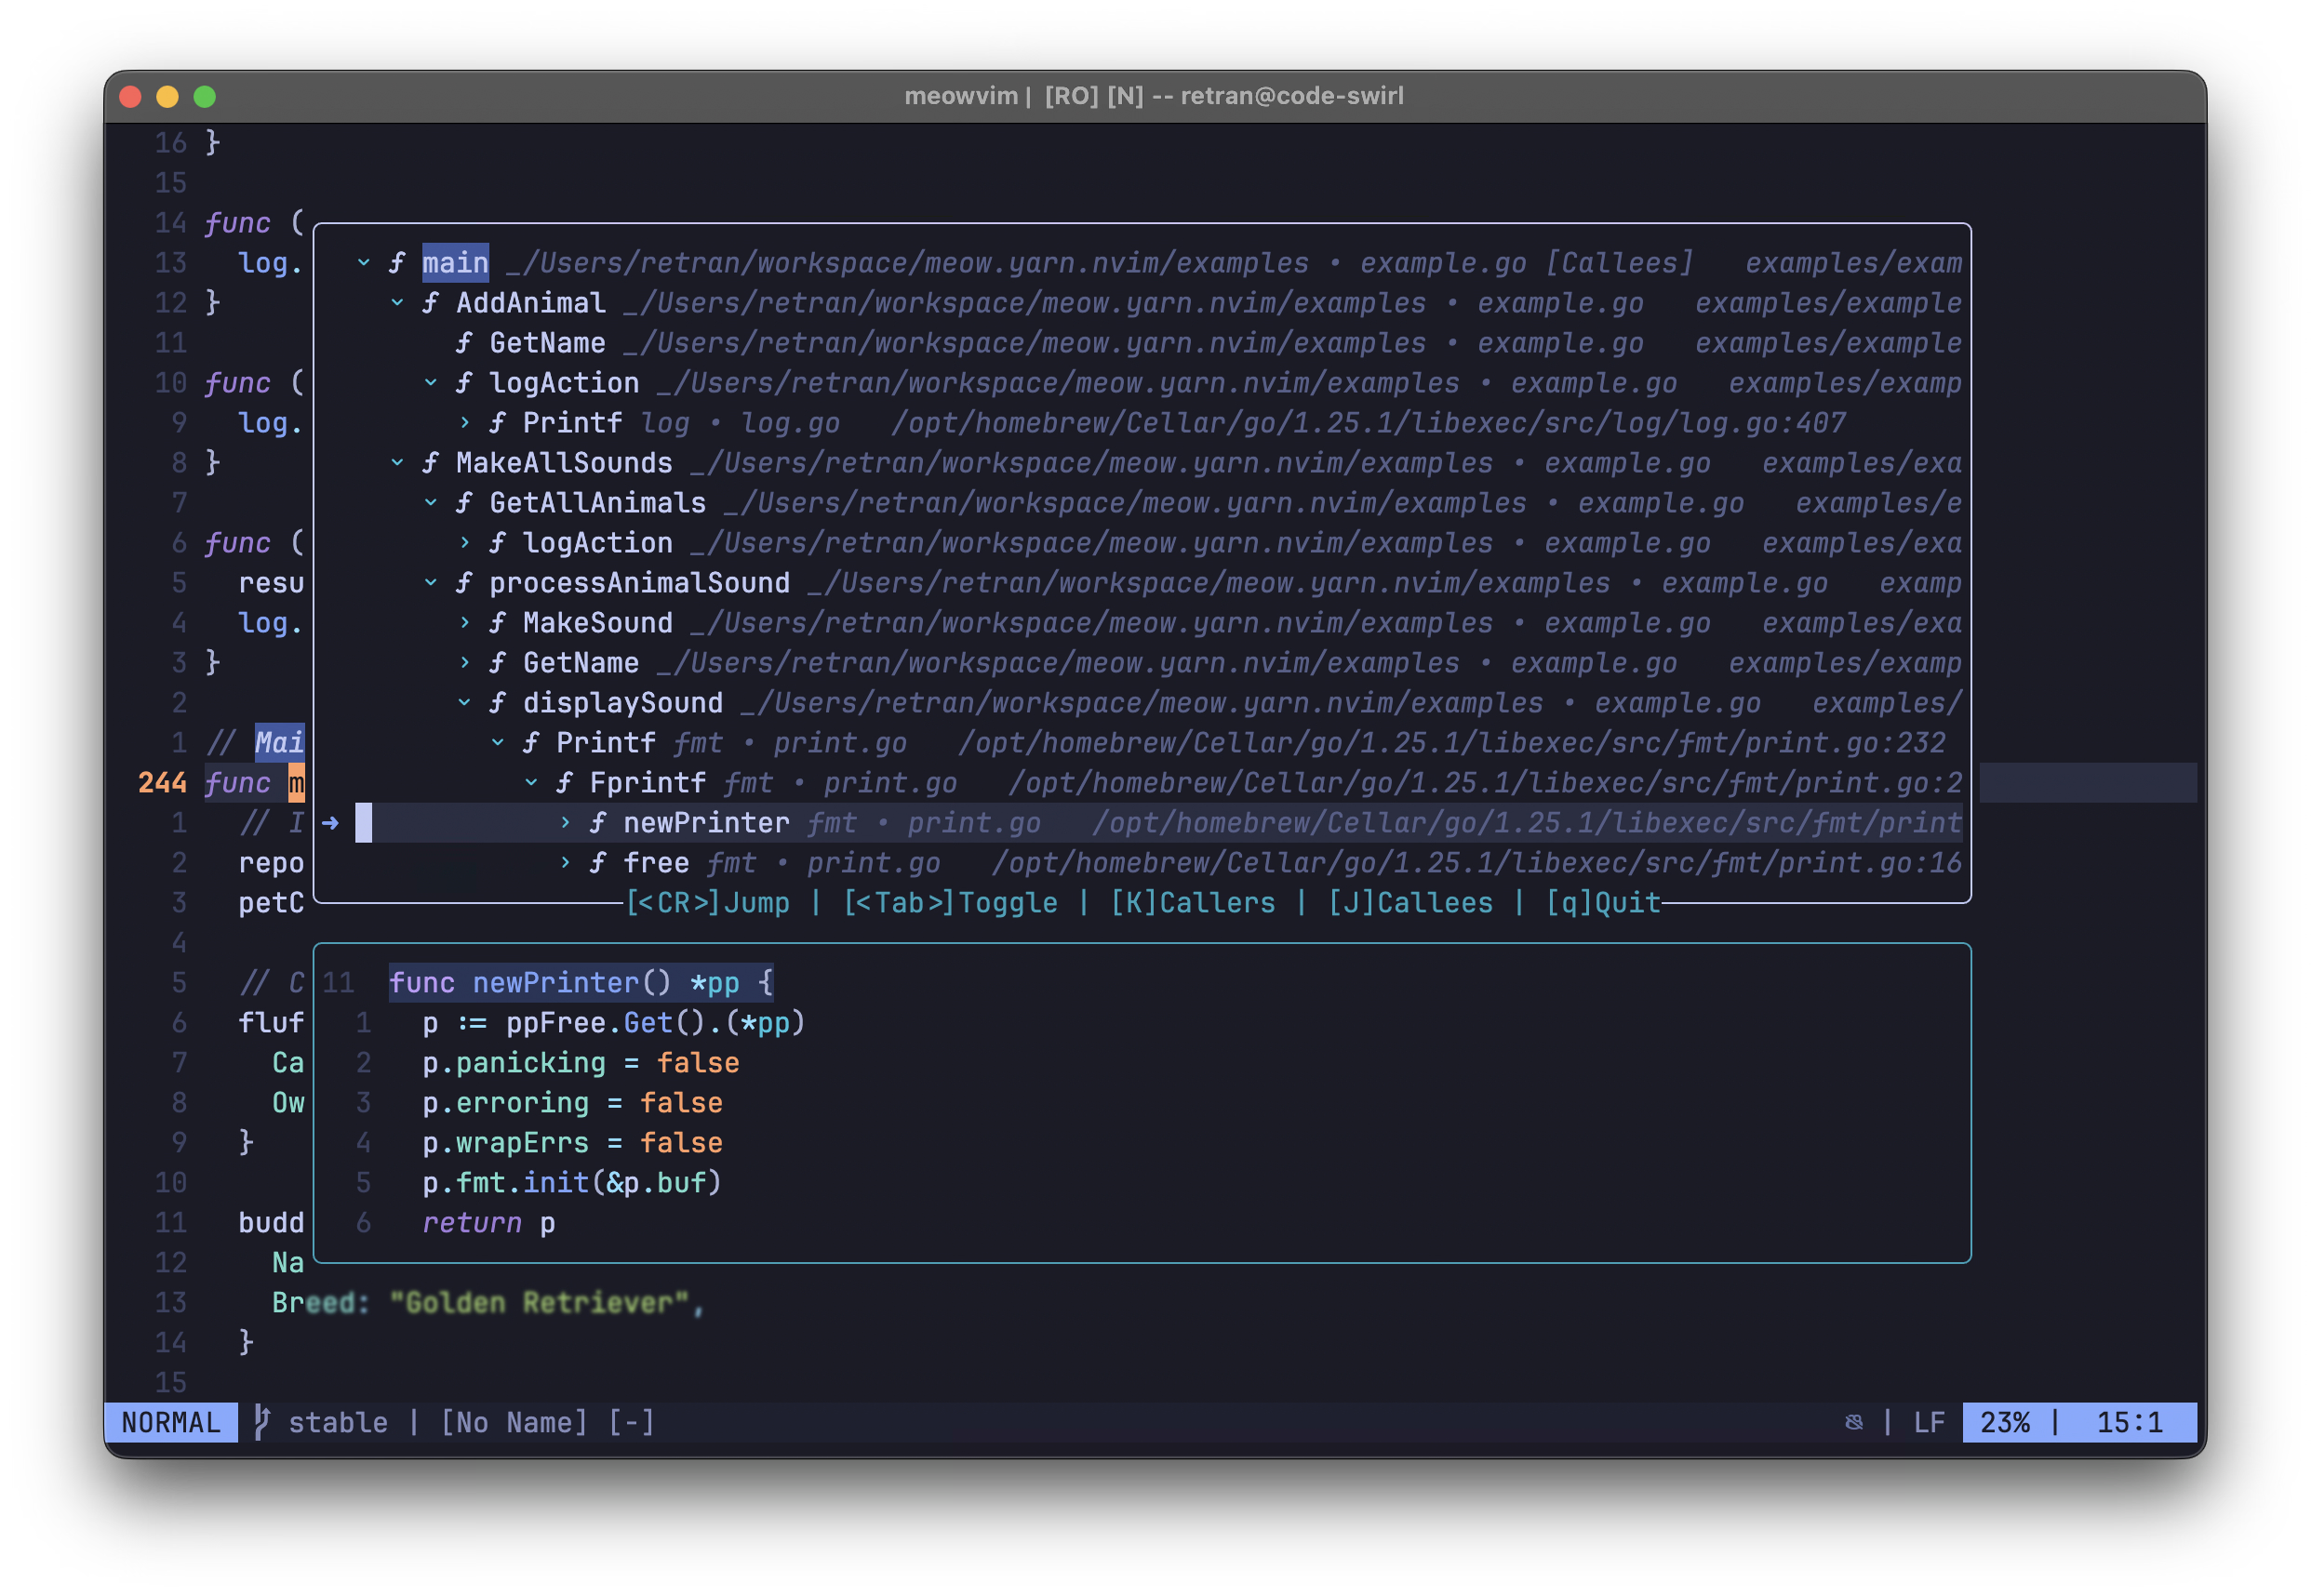Click the function icon beside main
Screen dimensions: 2311x1596
coord(397,263)
